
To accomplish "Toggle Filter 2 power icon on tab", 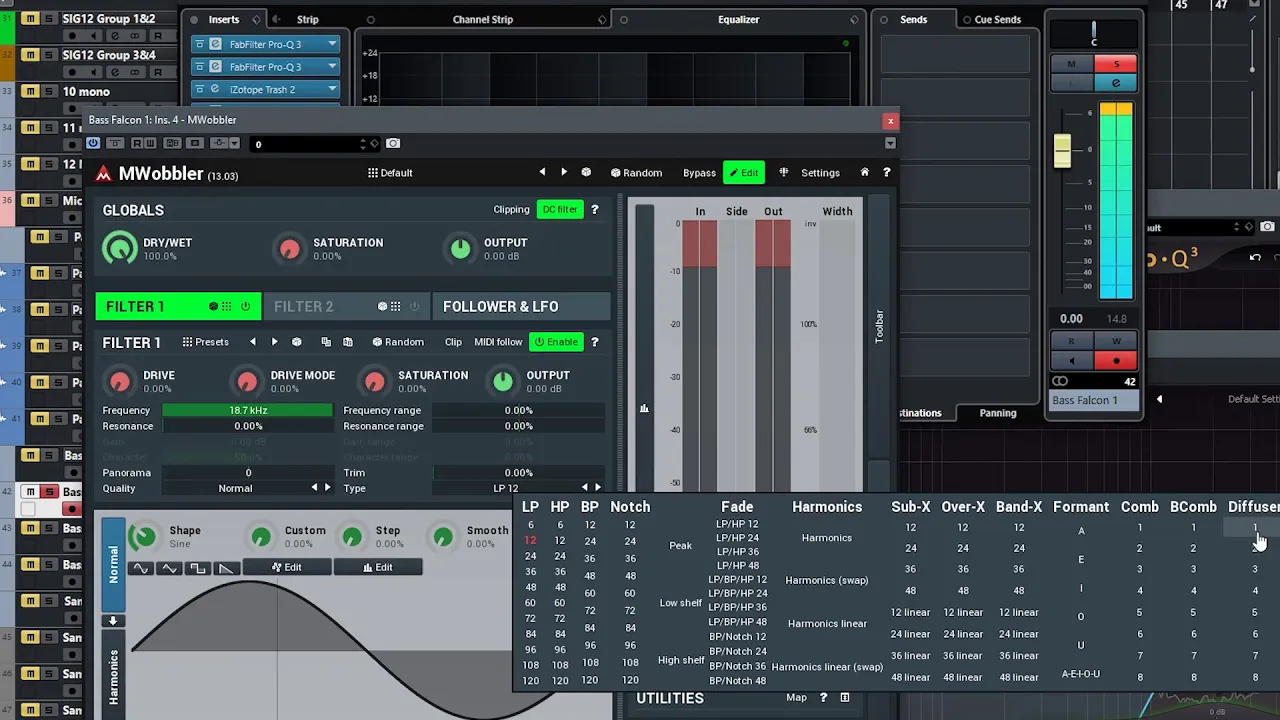I will pos(415,307).
